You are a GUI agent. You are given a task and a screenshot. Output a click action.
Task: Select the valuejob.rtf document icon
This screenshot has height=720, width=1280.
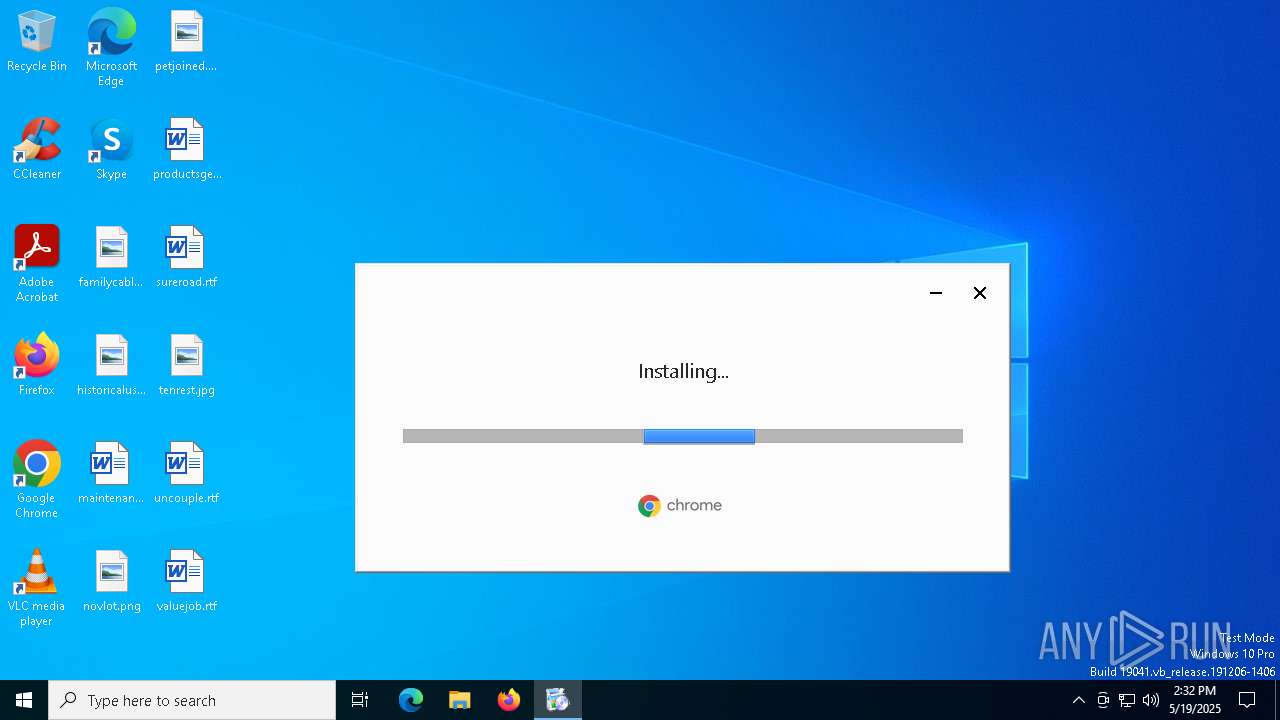(x=186, y=582)
